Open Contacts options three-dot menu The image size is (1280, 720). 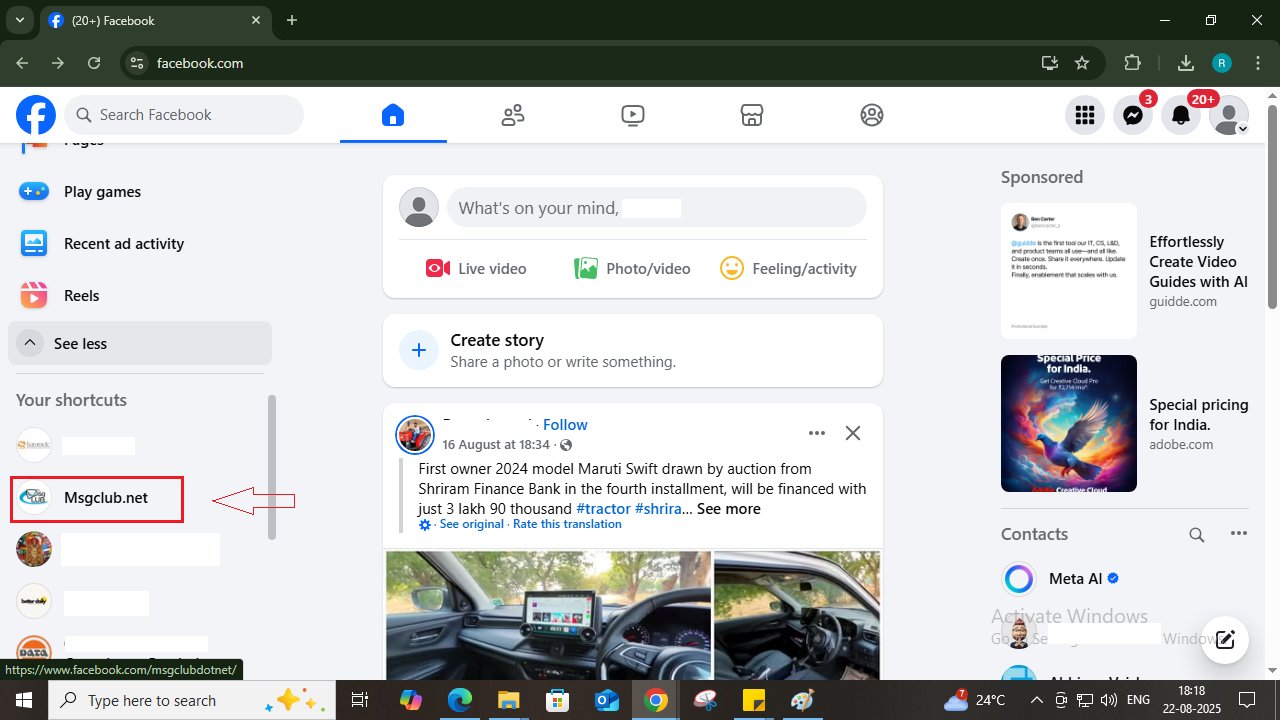coord(1239,534)
